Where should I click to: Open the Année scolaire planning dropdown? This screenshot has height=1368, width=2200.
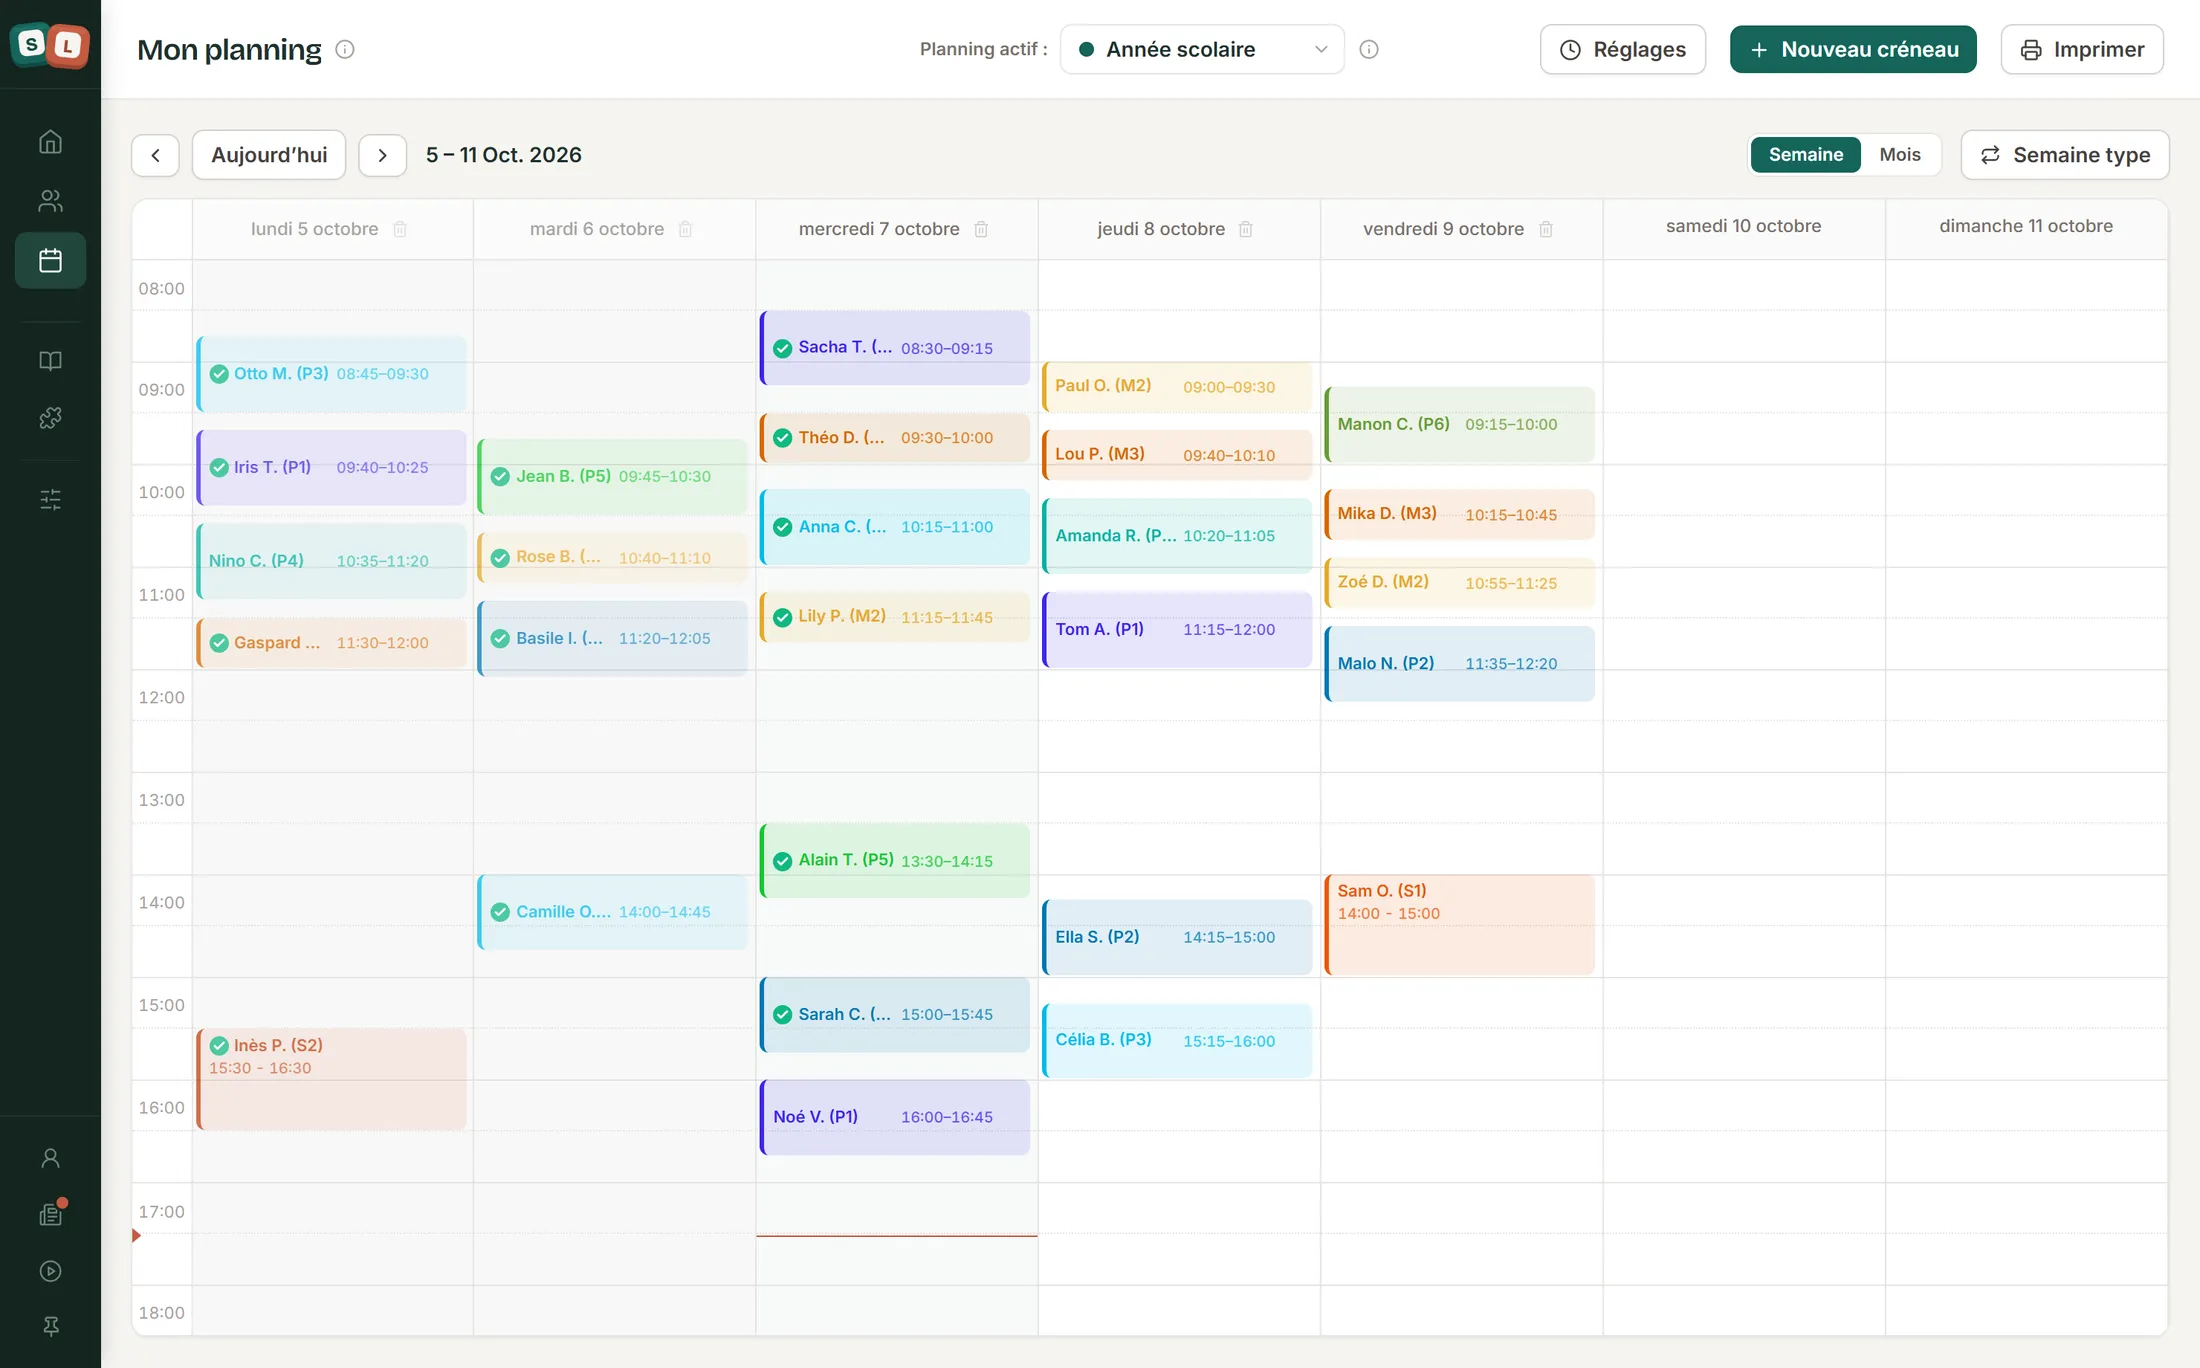1202,49
